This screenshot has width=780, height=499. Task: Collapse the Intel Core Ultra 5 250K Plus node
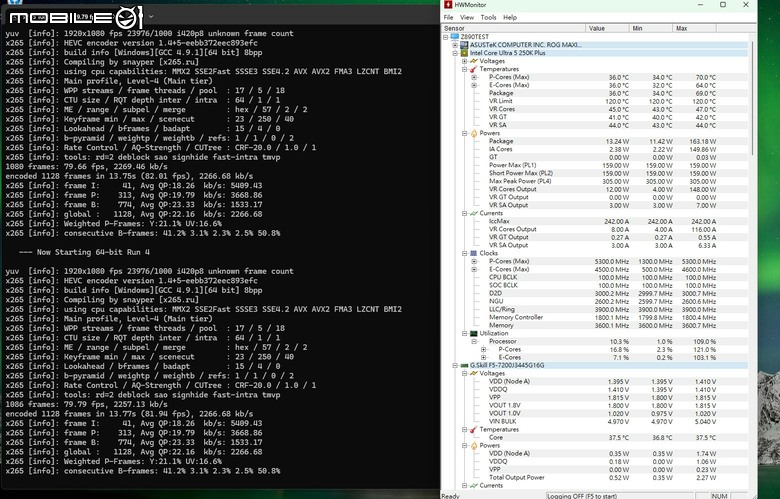455,53
